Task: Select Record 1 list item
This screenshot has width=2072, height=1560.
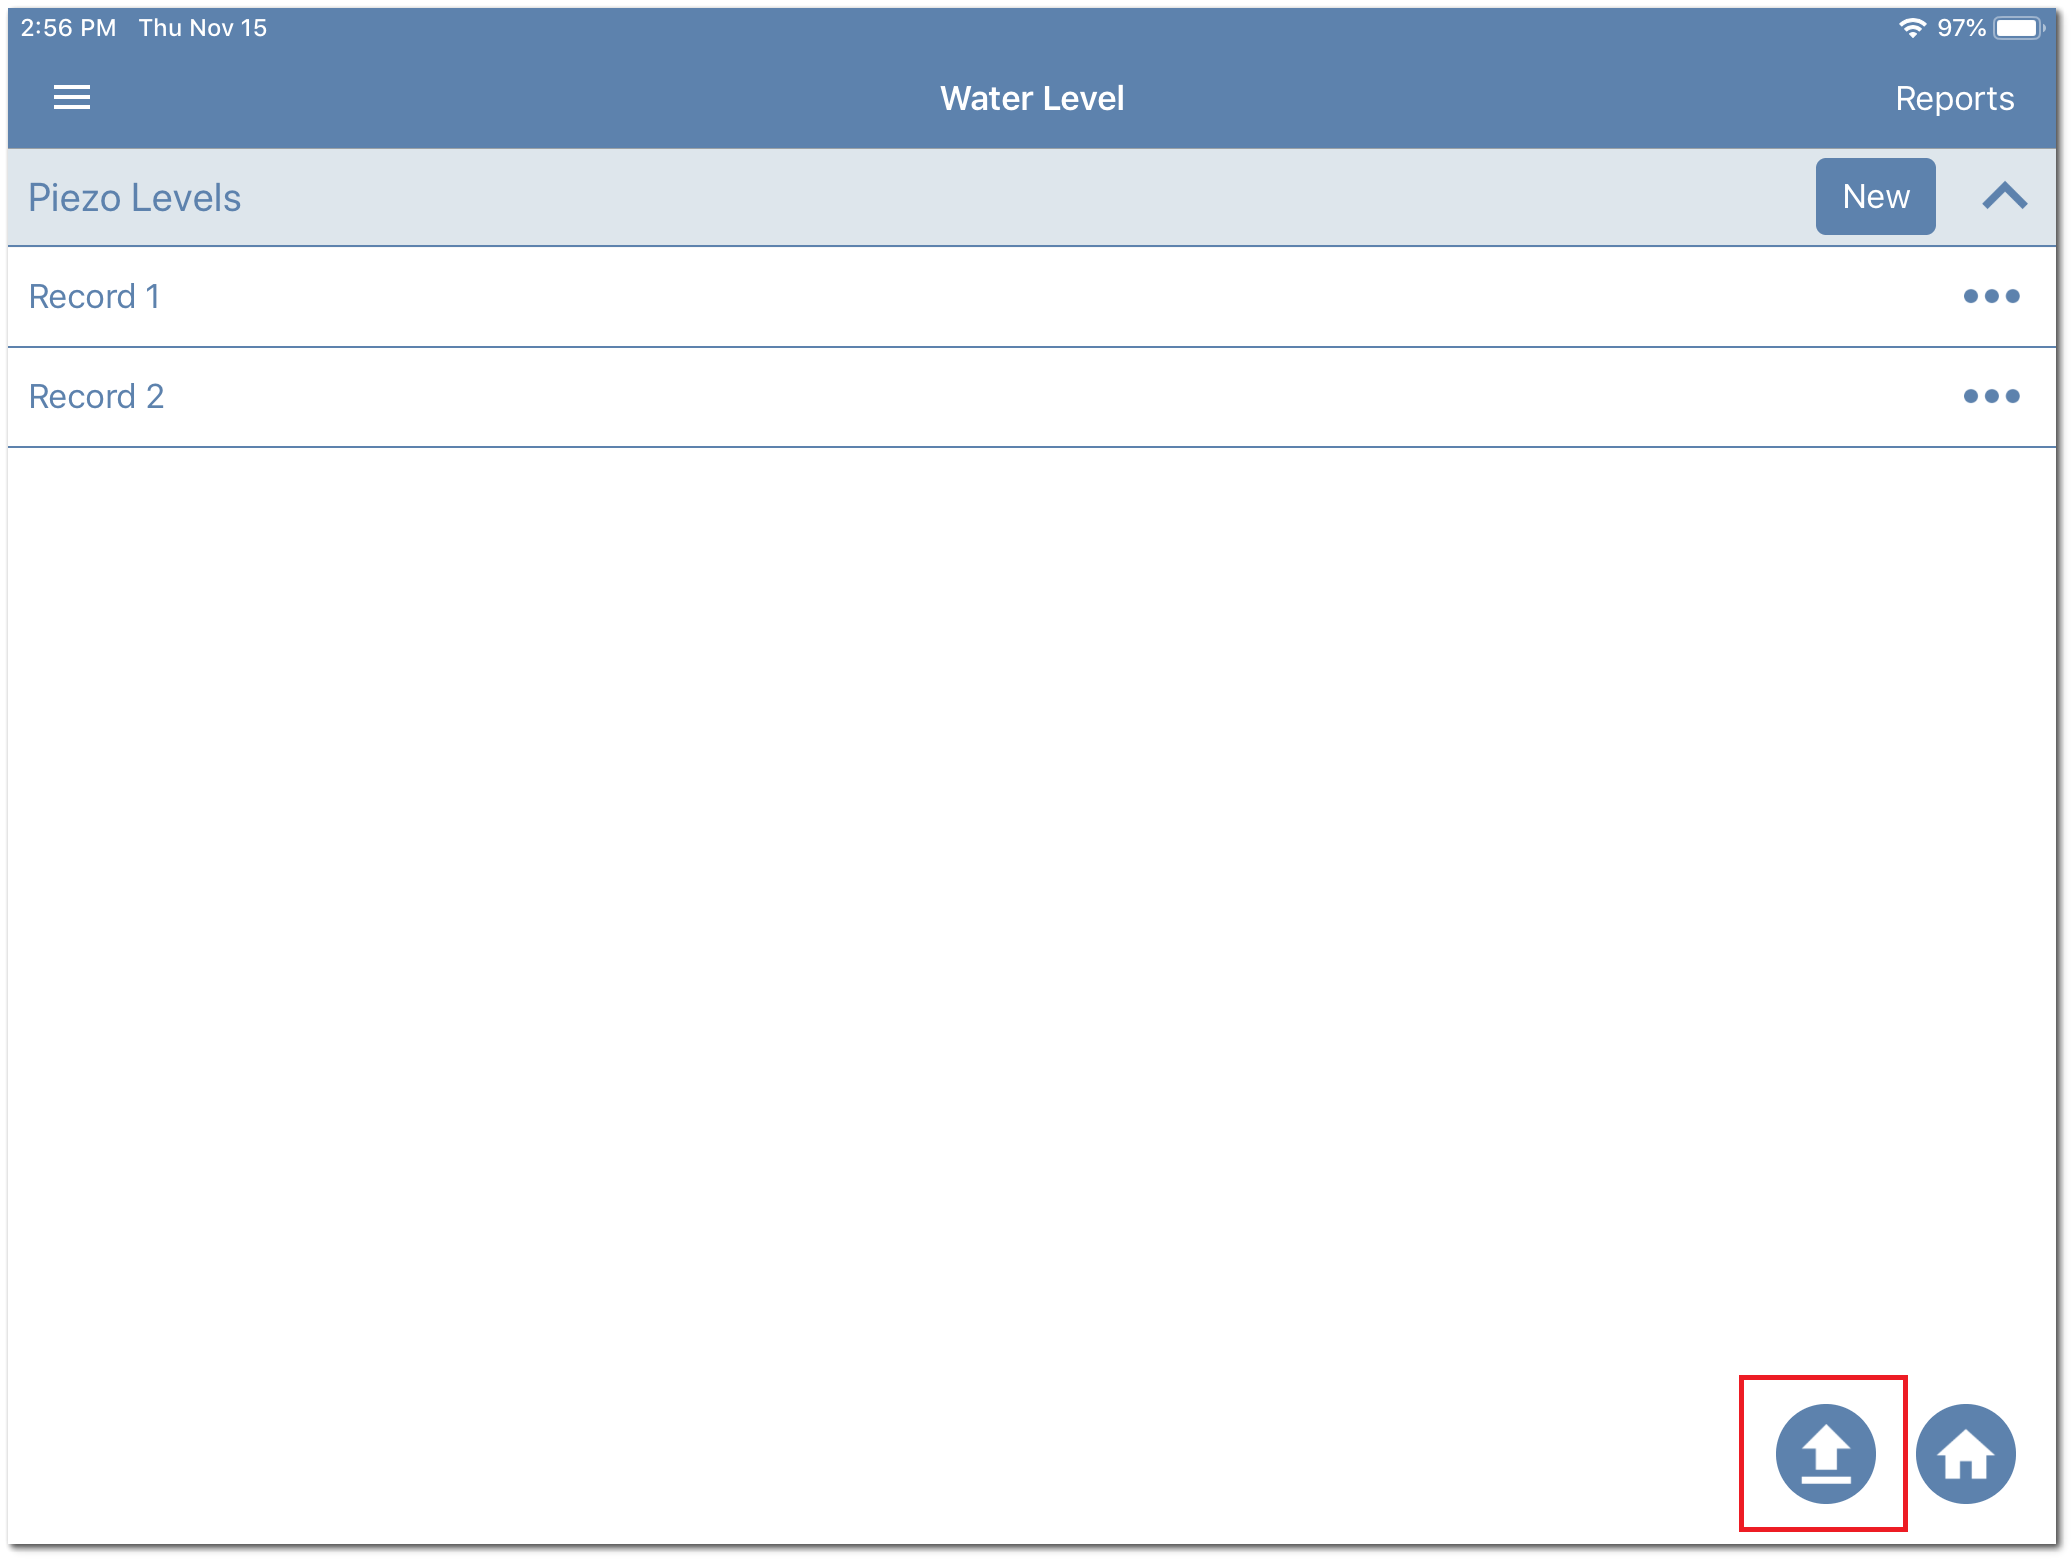Action: click(x=1035, y=297)
